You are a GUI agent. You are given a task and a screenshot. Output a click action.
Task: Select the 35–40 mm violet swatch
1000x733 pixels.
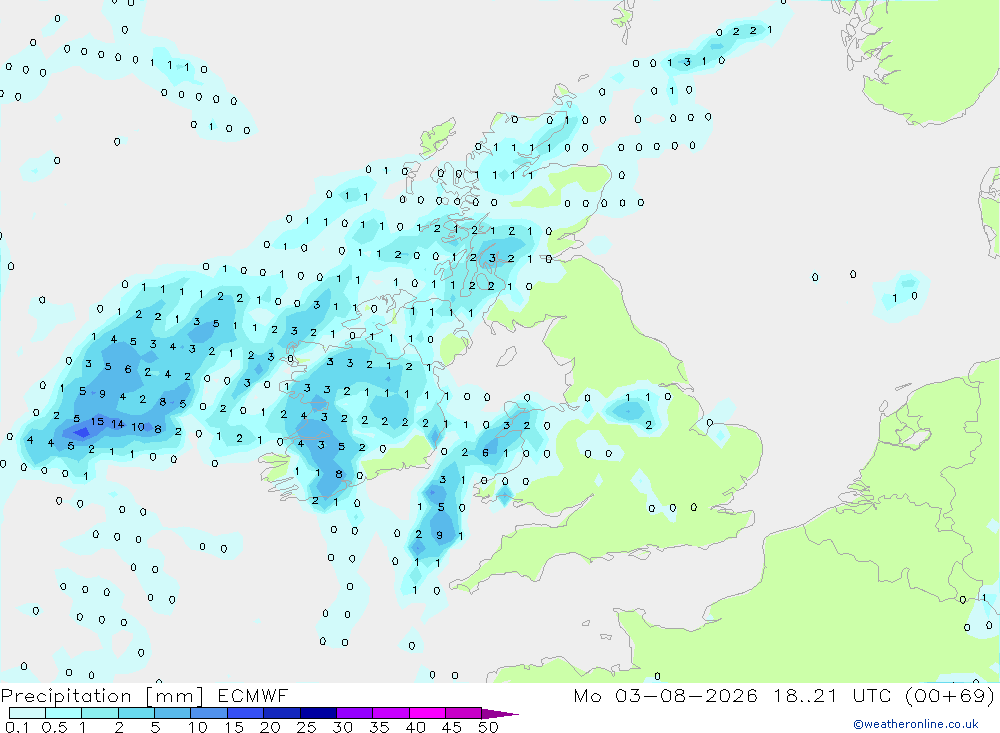(390, 713)
